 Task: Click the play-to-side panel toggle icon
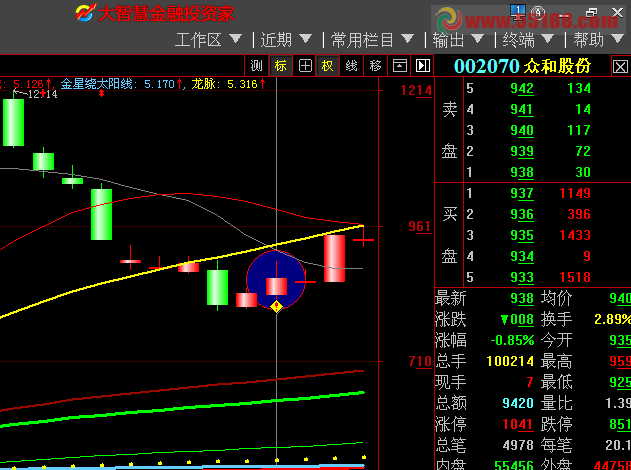tap(423, 66)
